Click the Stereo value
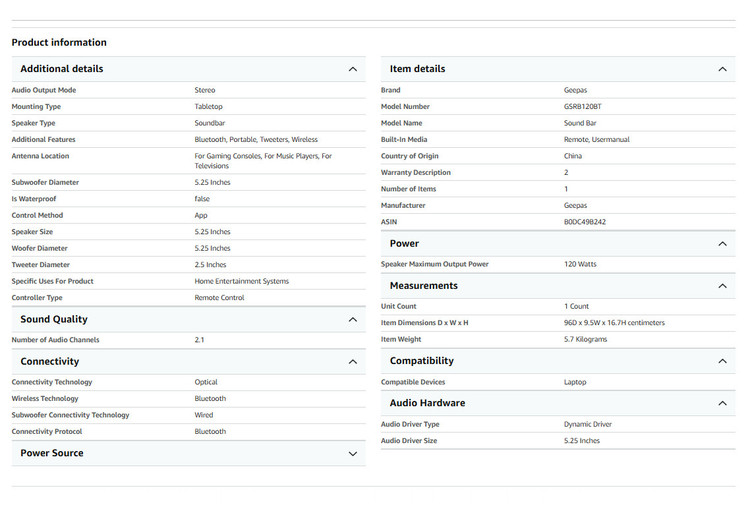 (205, 90)
